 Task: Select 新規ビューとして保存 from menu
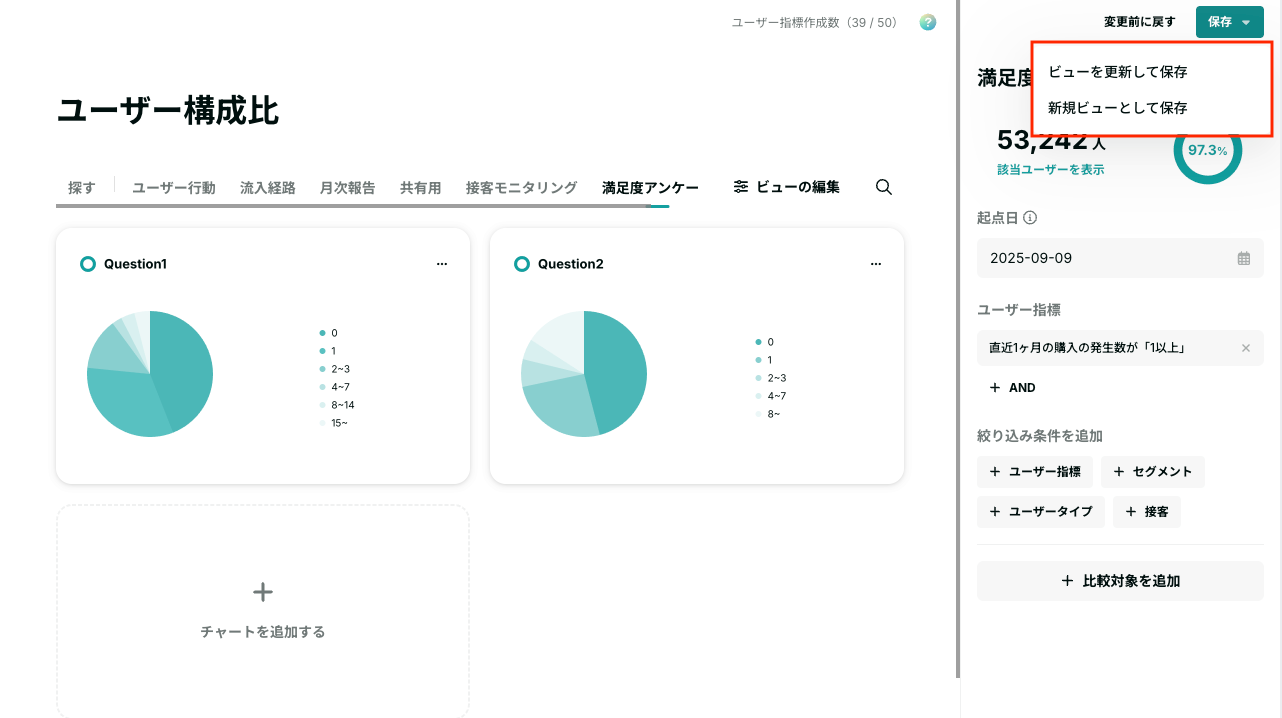pos(1118,108)
